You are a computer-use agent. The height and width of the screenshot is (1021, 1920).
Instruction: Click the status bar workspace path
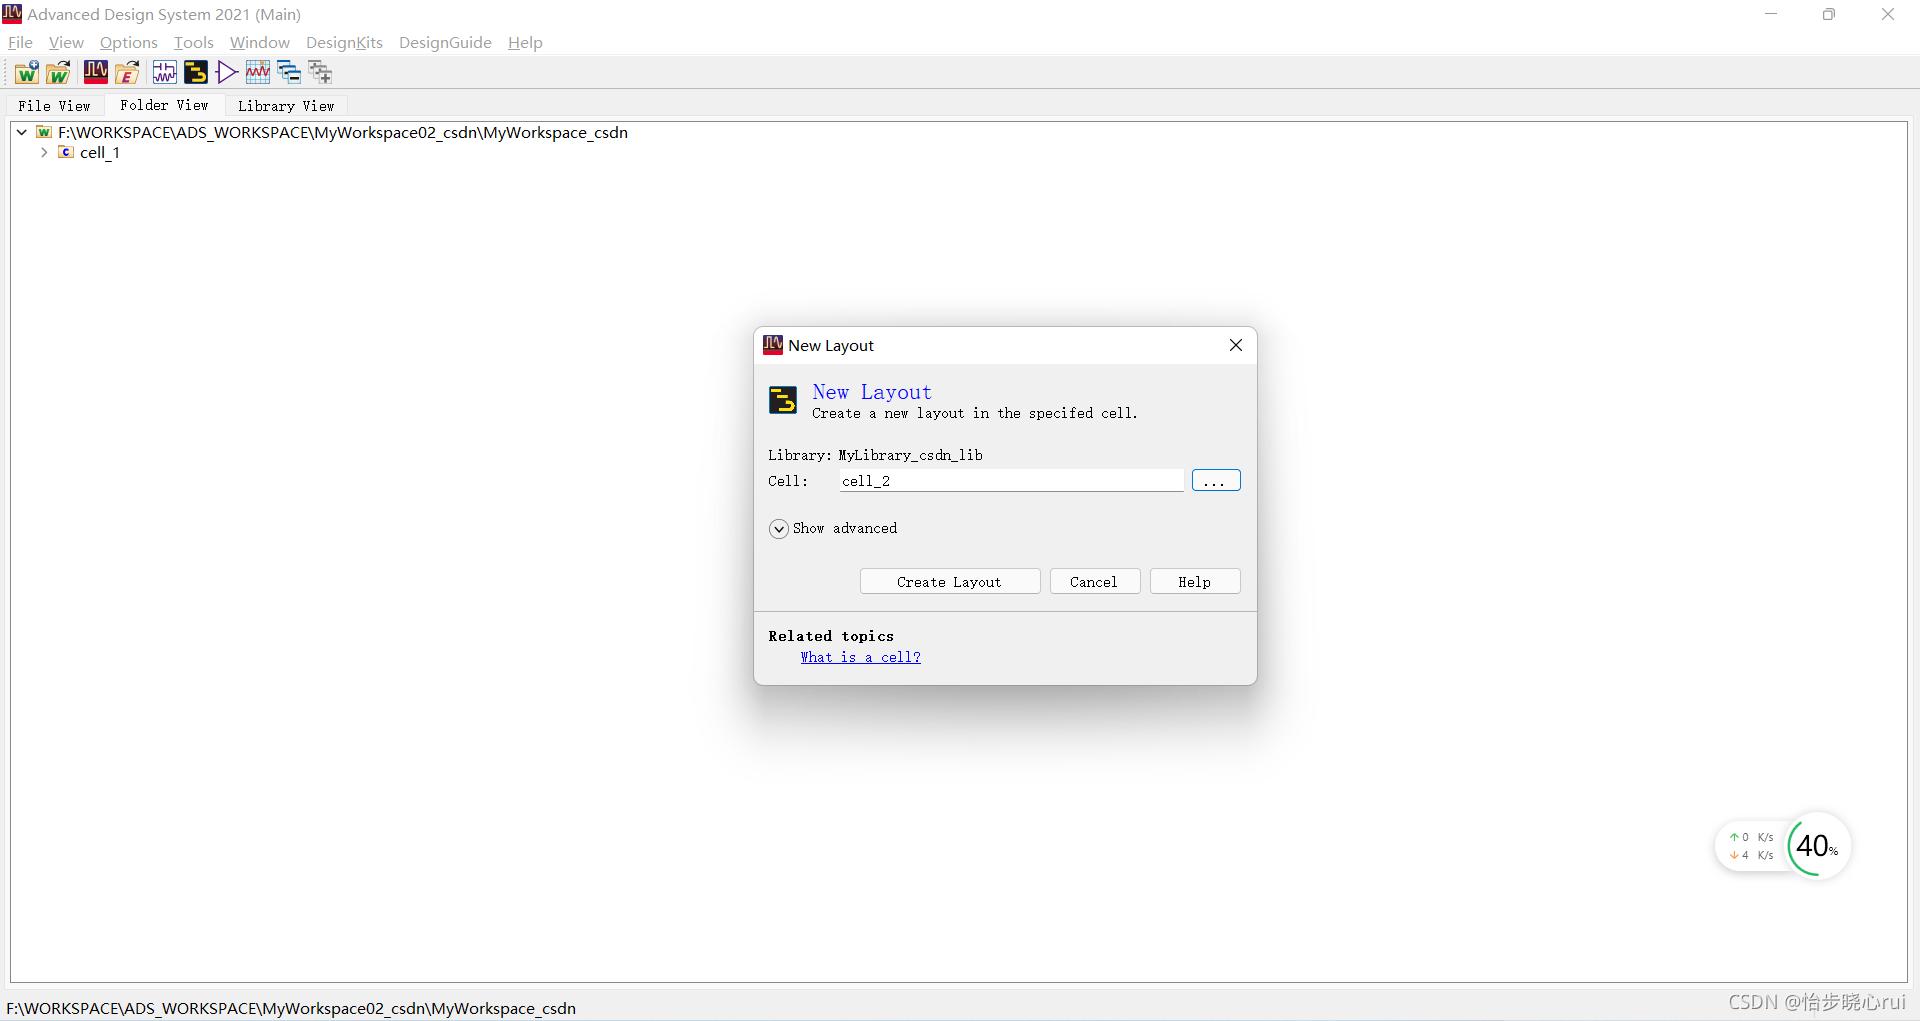point(291,1008)
